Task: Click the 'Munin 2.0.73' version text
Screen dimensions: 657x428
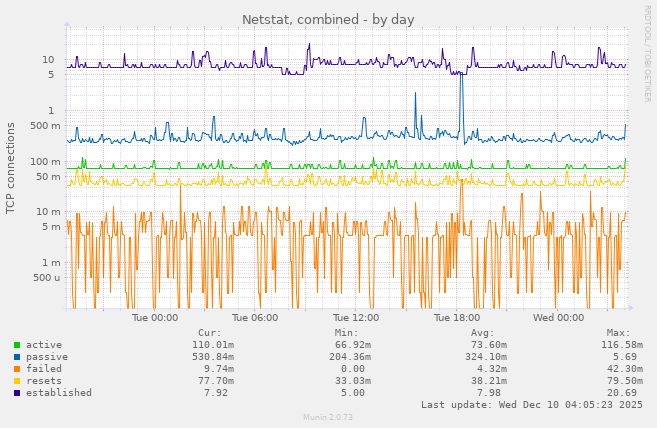Action: (328, 418)
